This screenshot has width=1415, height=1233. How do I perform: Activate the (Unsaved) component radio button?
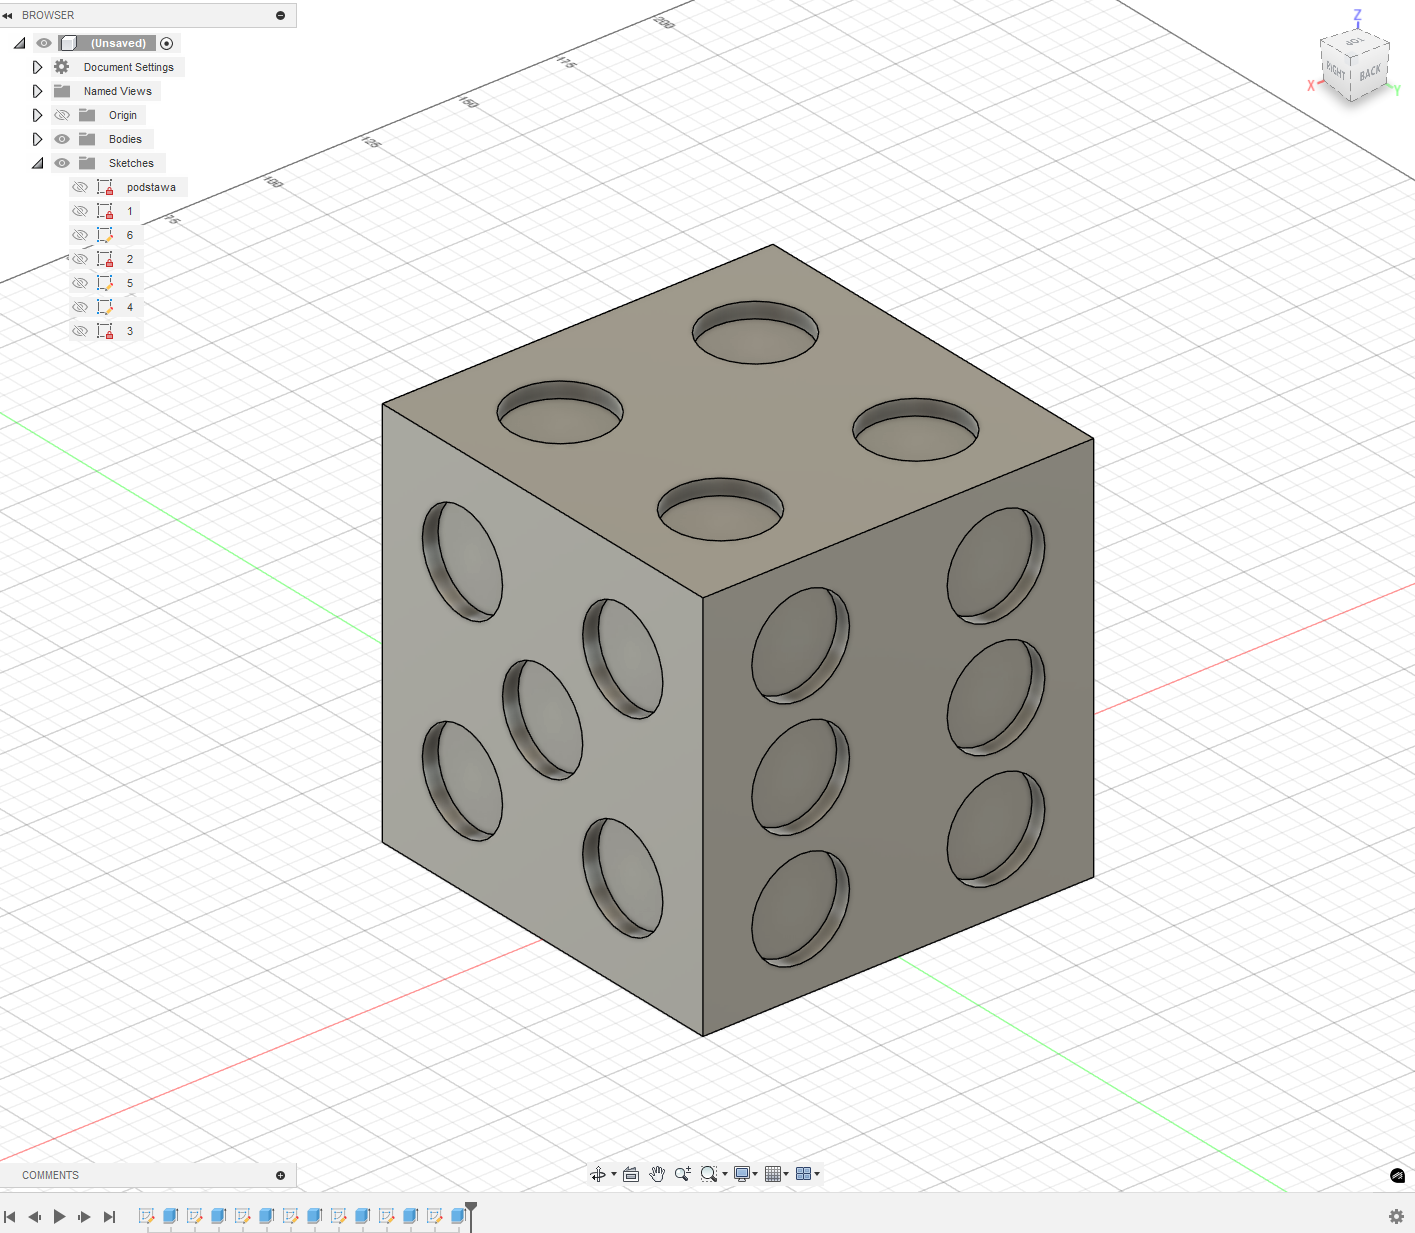click(167, 43)
